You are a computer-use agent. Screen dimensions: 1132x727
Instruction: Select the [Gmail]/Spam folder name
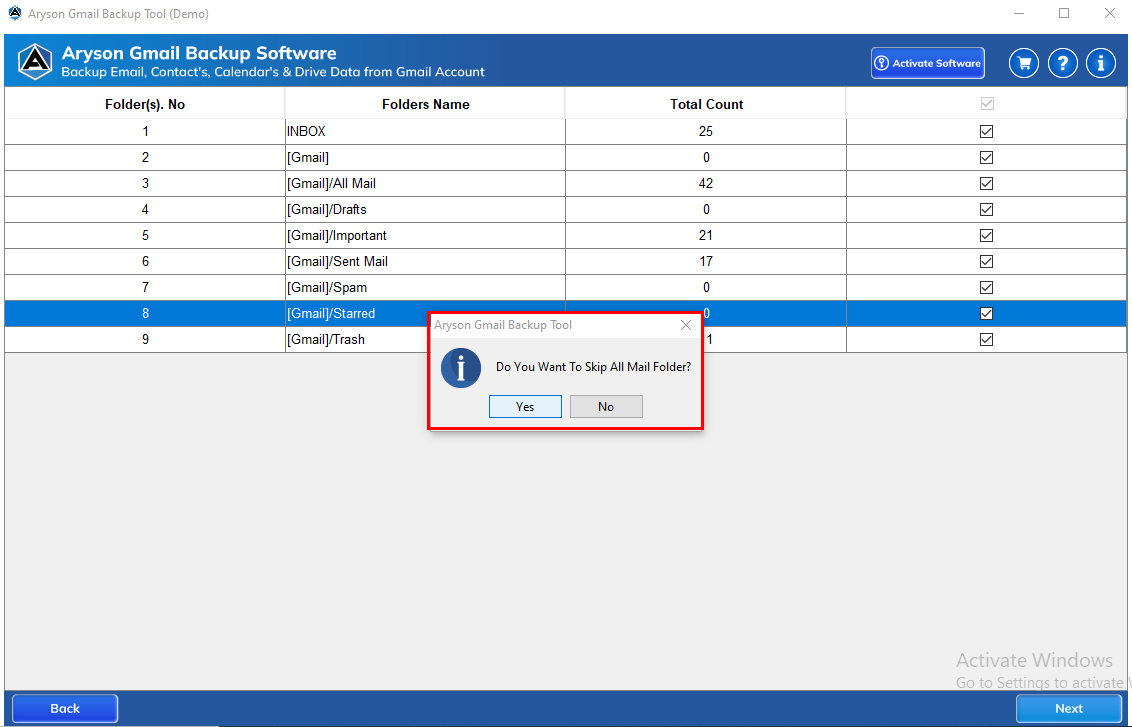tap(326, 287)
